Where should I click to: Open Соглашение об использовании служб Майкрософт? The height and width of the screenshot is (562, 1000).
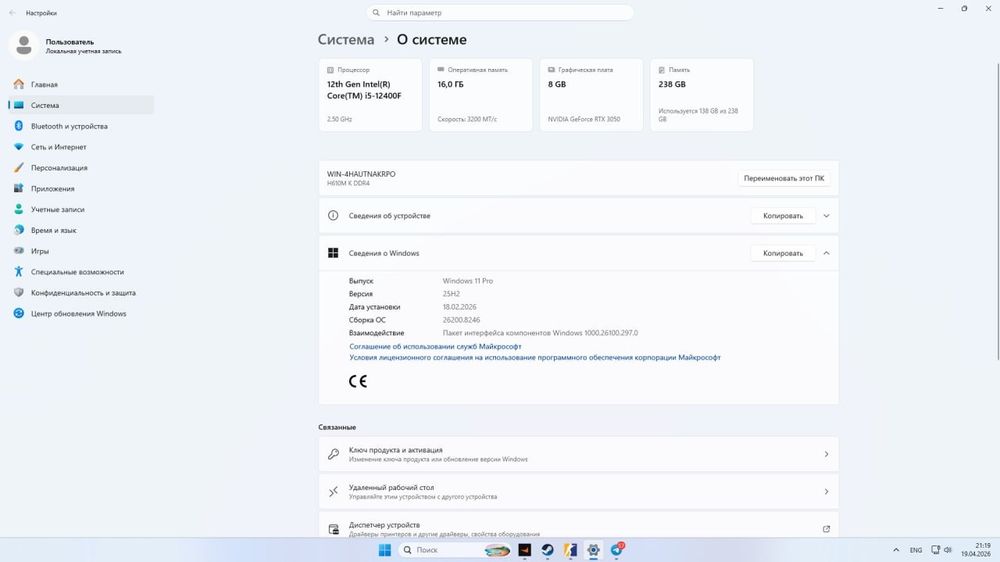click(435, 346)
